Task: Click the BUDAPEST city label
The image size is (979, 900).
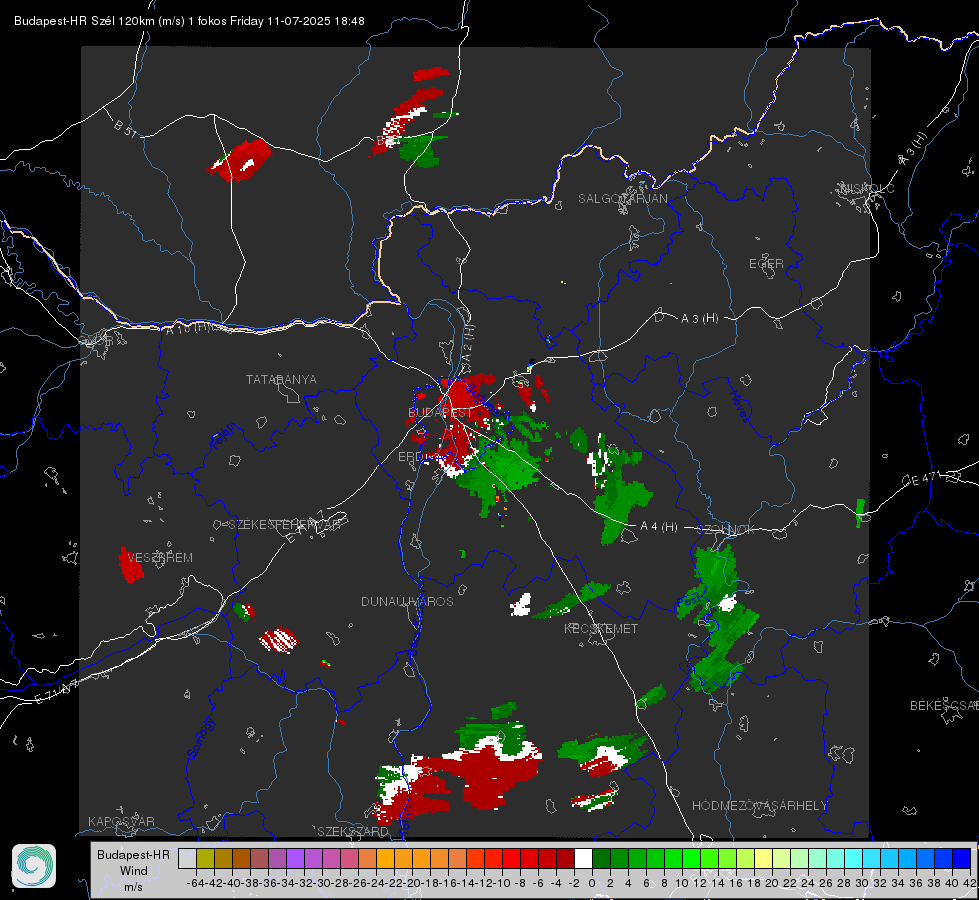Action: 440,413
